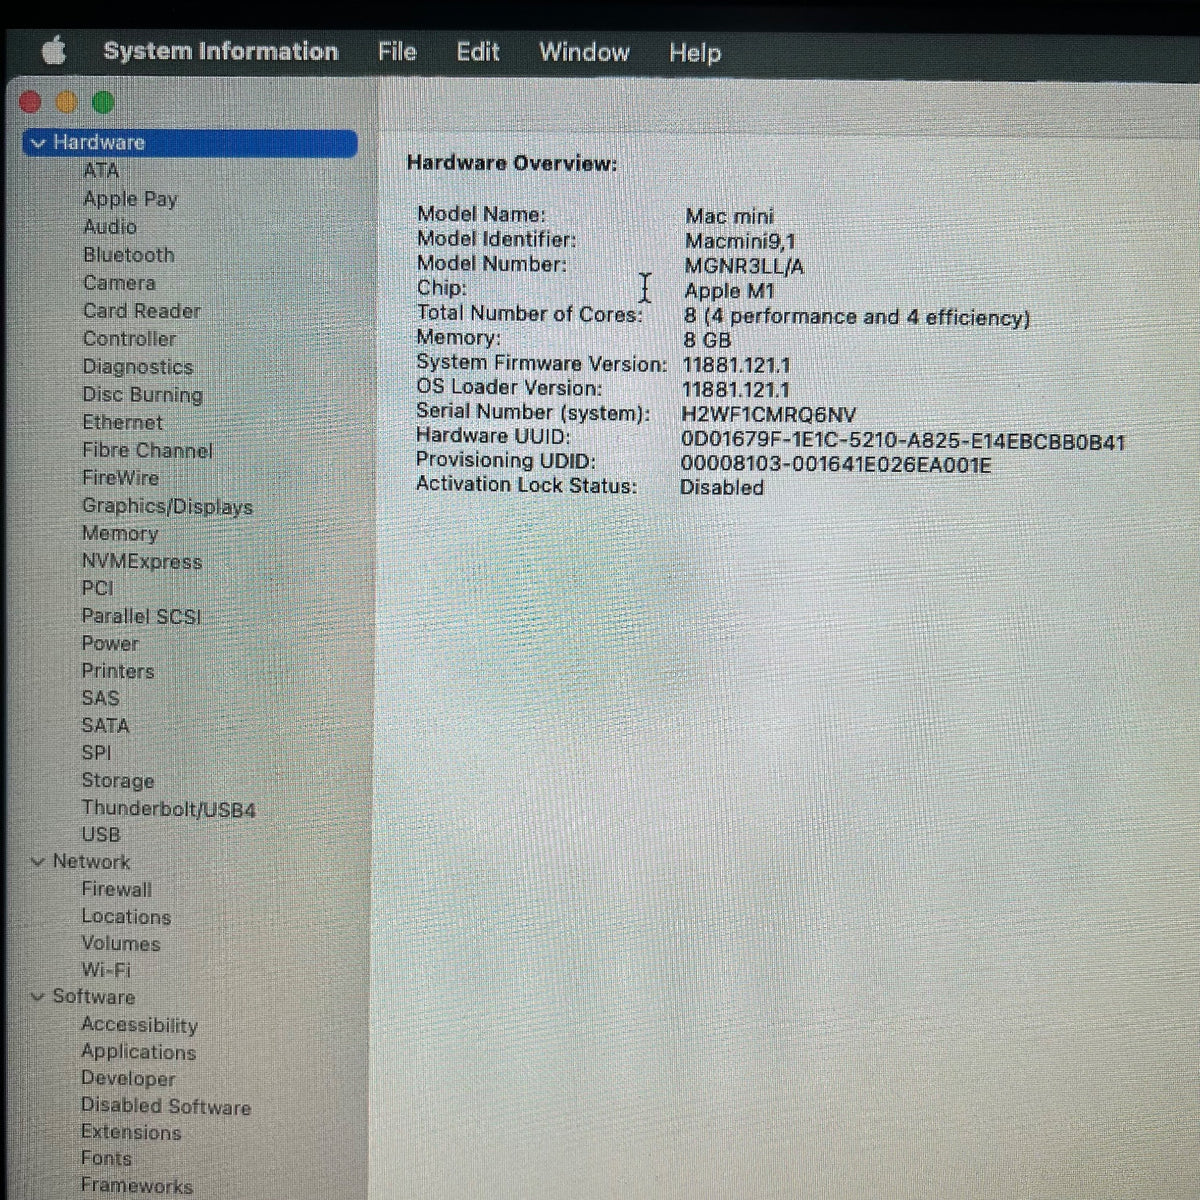Click the green zoom window button
Screen dimensions: 1200x1200
(x=103, y=102)
